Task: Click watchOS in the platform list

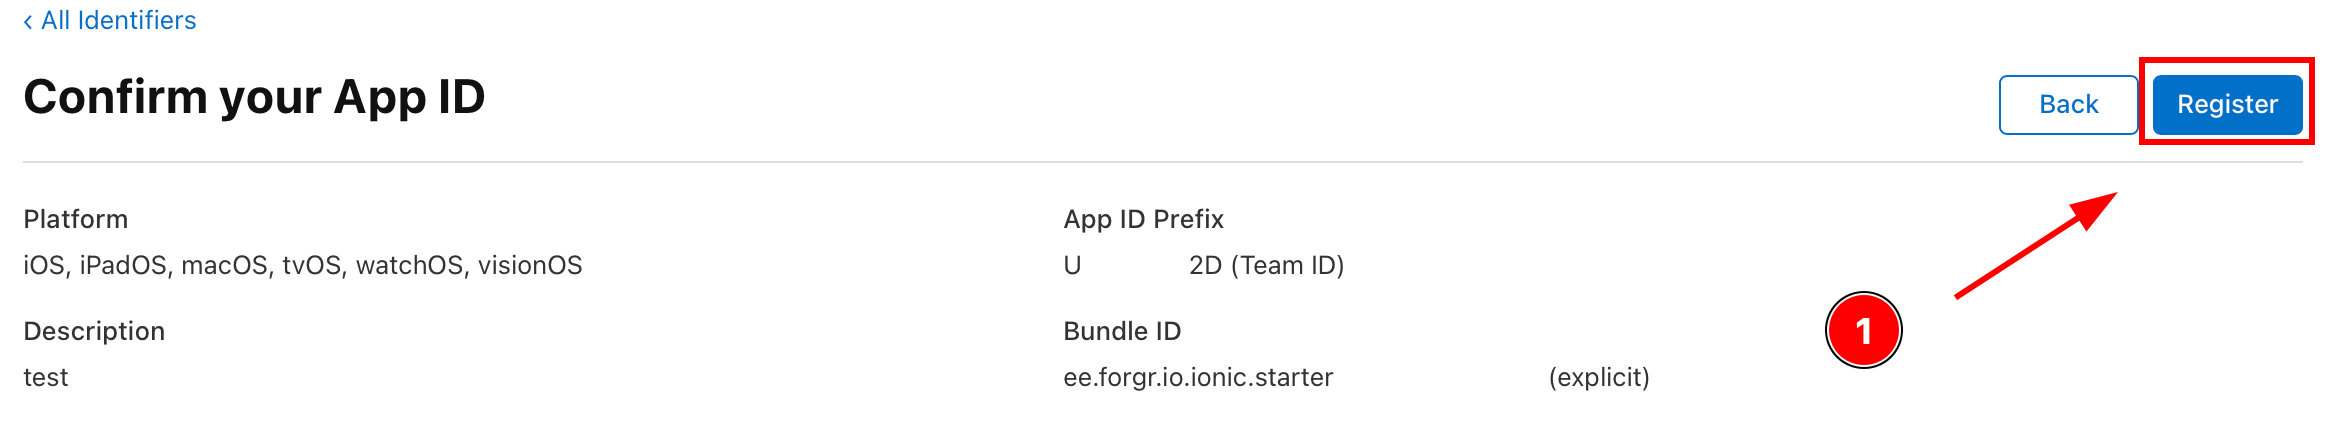Action: pyautogui.click(x=410, y=265)
